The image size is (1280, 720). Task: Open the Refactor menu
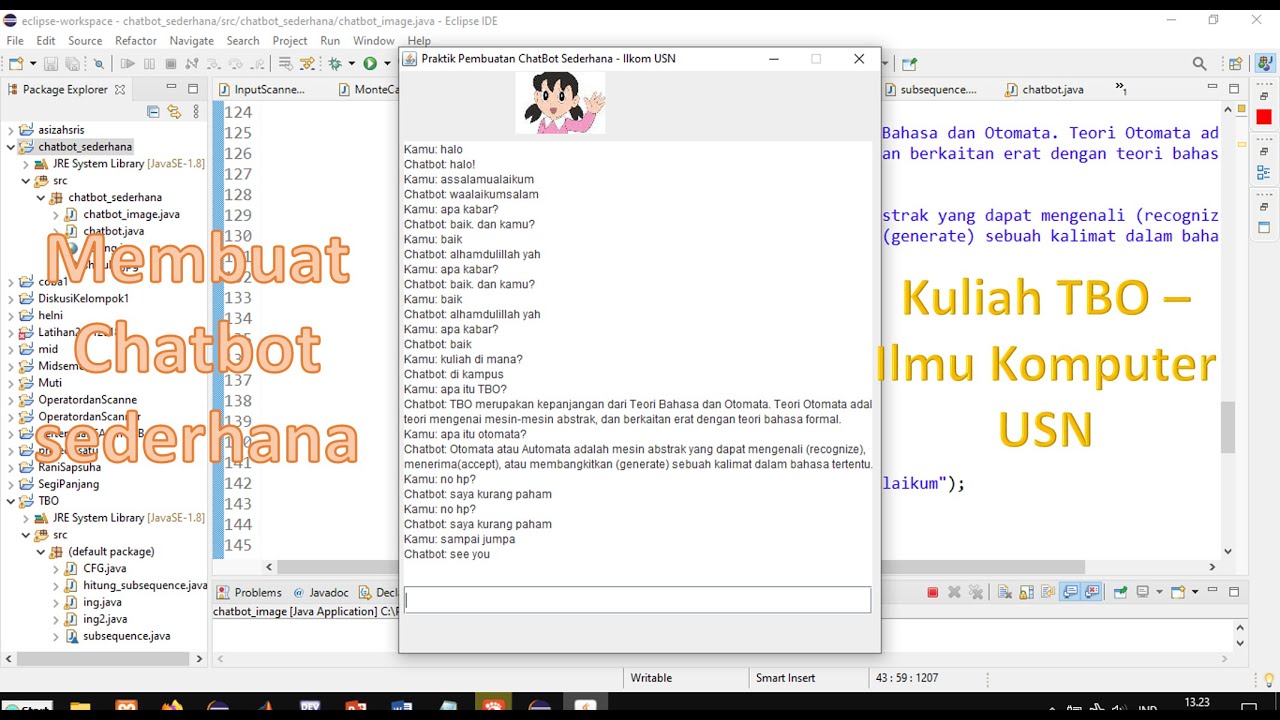click(136, 41)
